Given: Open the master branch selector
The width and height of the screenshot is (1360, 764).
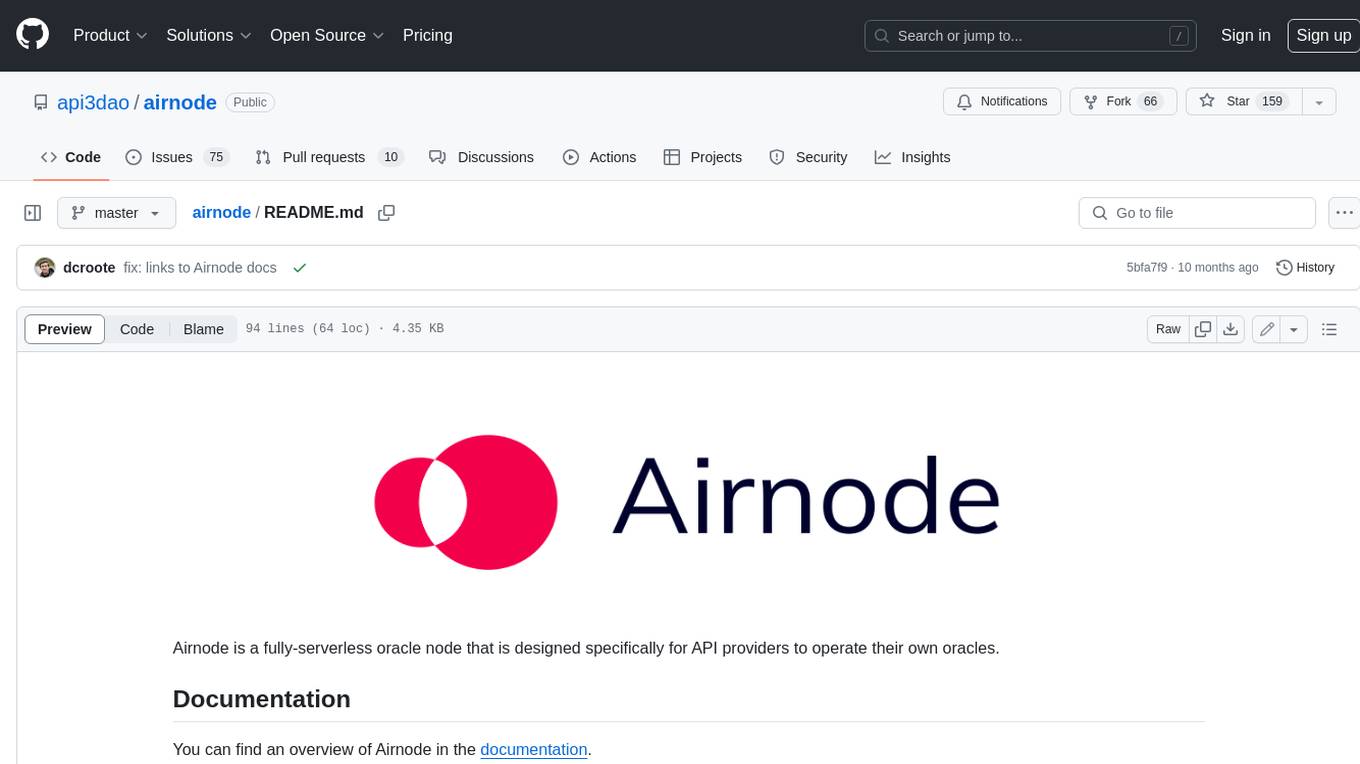Looking at the screenshot, I should pos(116,213).
